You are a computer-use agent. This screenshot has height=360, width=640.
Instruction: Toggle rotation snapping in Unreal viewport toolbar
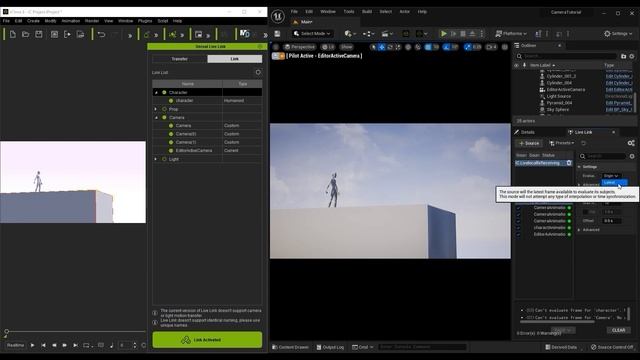coord(447,47)
